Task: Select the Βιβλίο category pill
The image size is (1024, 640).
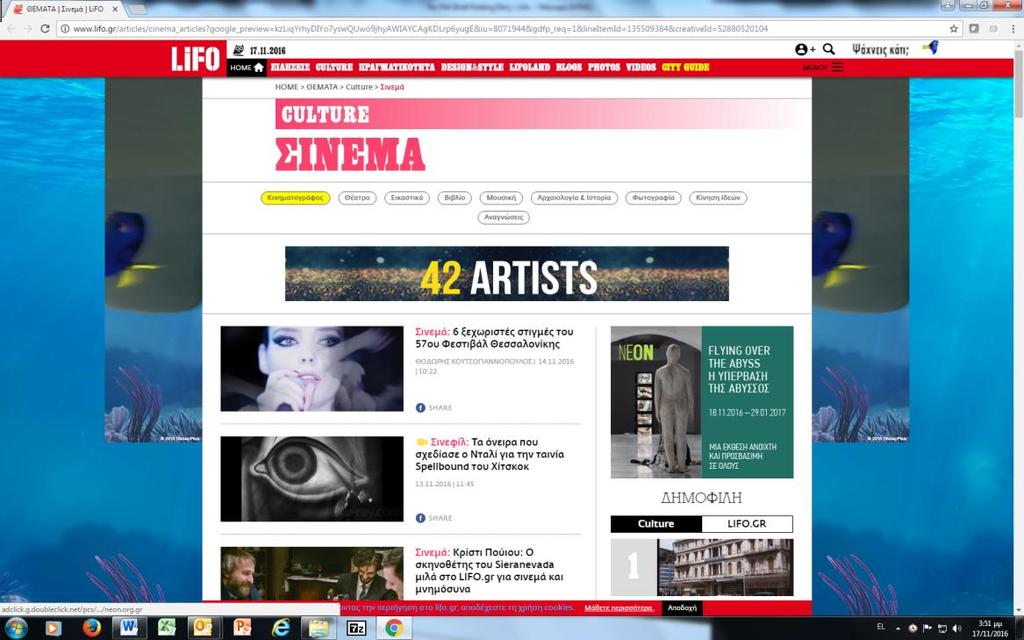Action: tap(455, 198)
